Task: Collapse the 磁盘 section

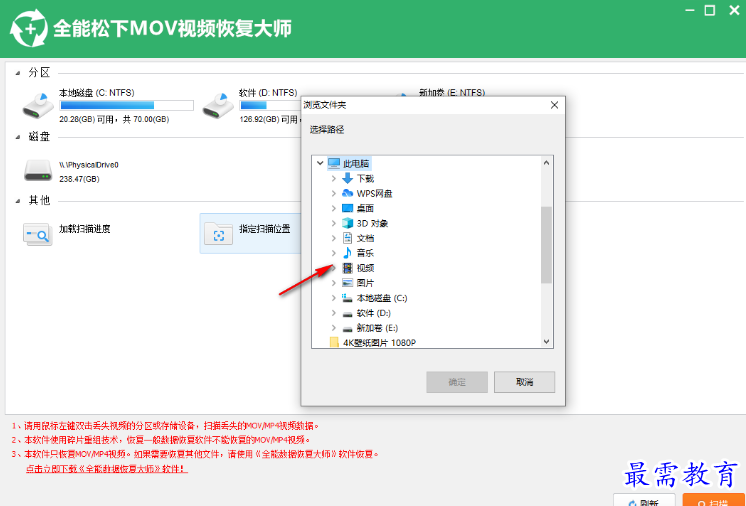Action: coord(18,137)
